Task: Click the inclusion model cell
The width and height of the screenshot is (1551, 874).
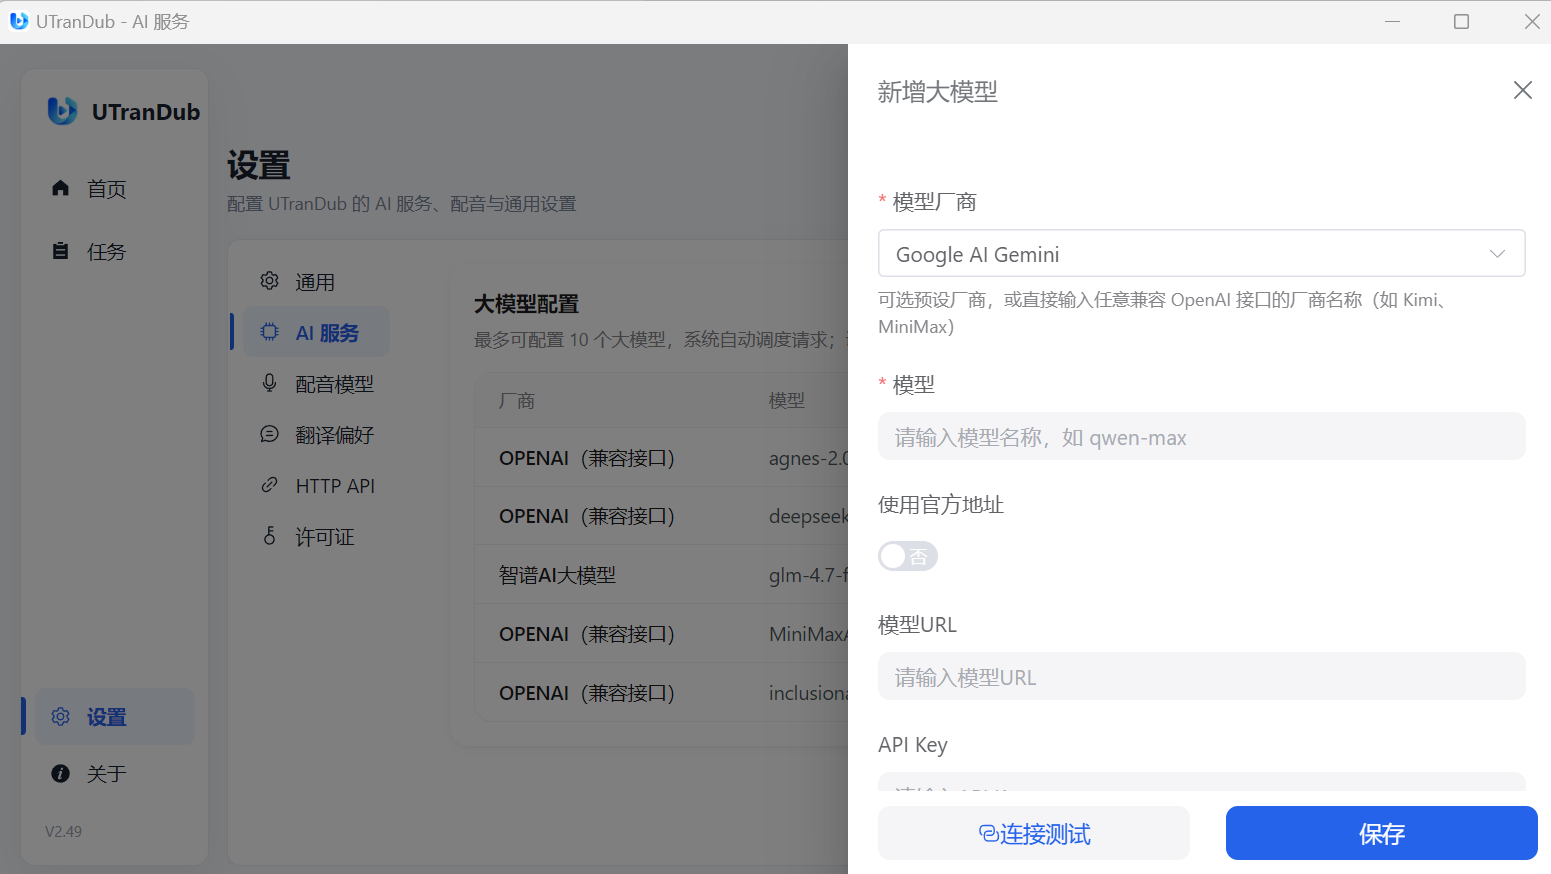Action: pos(808,693)
